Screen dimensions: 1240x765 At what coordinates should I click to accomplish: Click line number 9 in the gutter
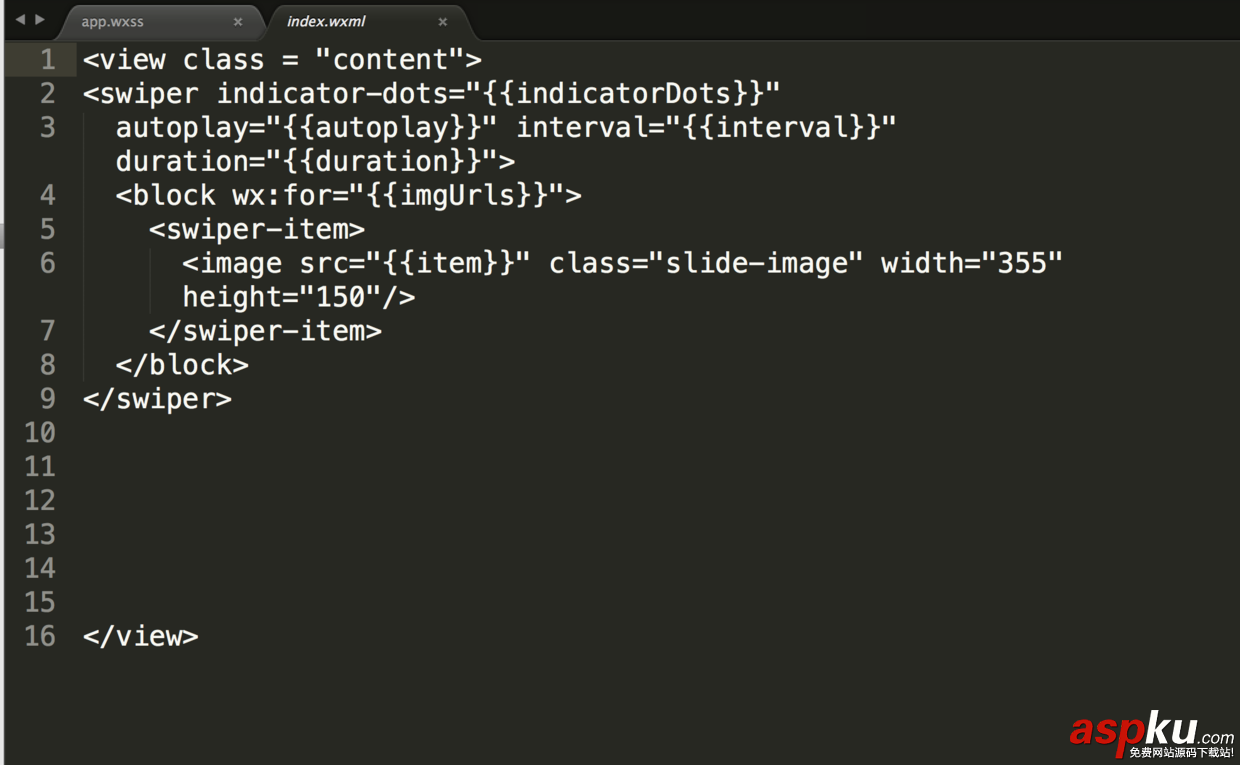click(x=47, y=398)
